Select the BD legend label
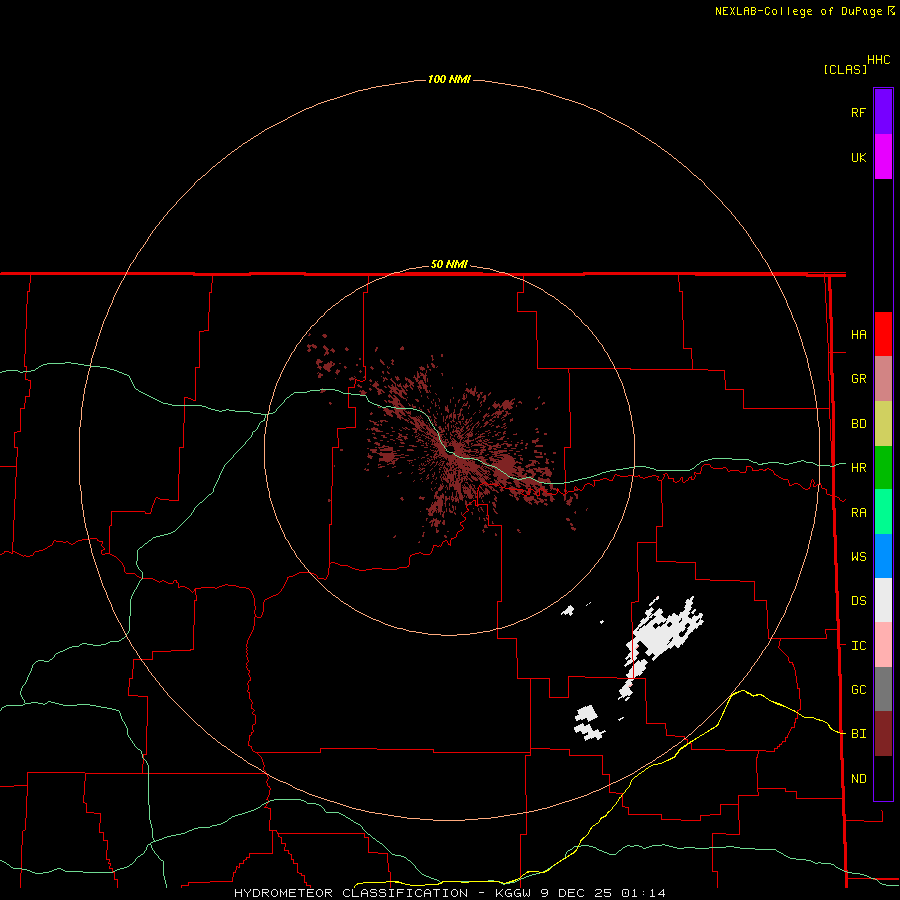Screen dimensions: 900x900 click(x=858, y=424)
